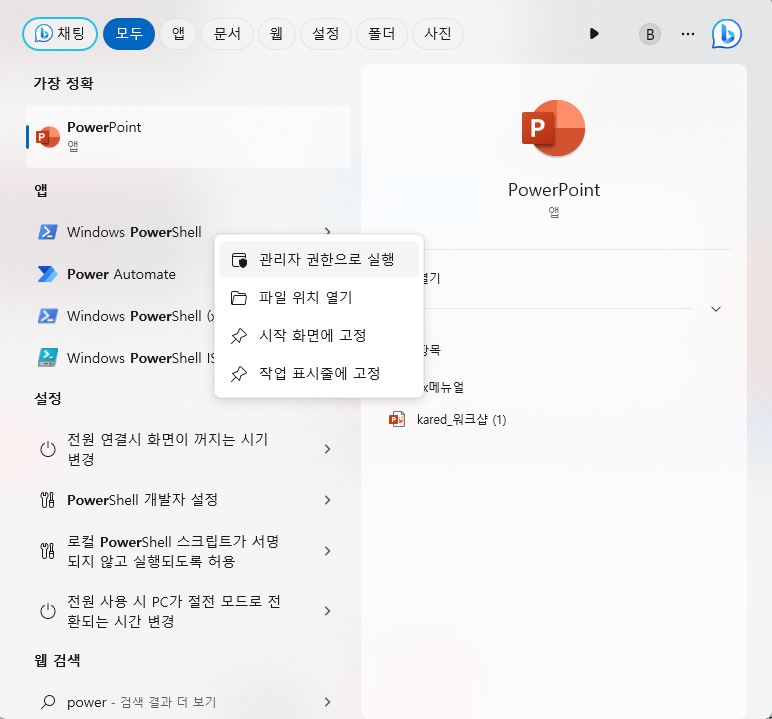This screenshot has height=719, width=772.
Task: Switch to the 앱 filter tab
Action: [178, 34]
